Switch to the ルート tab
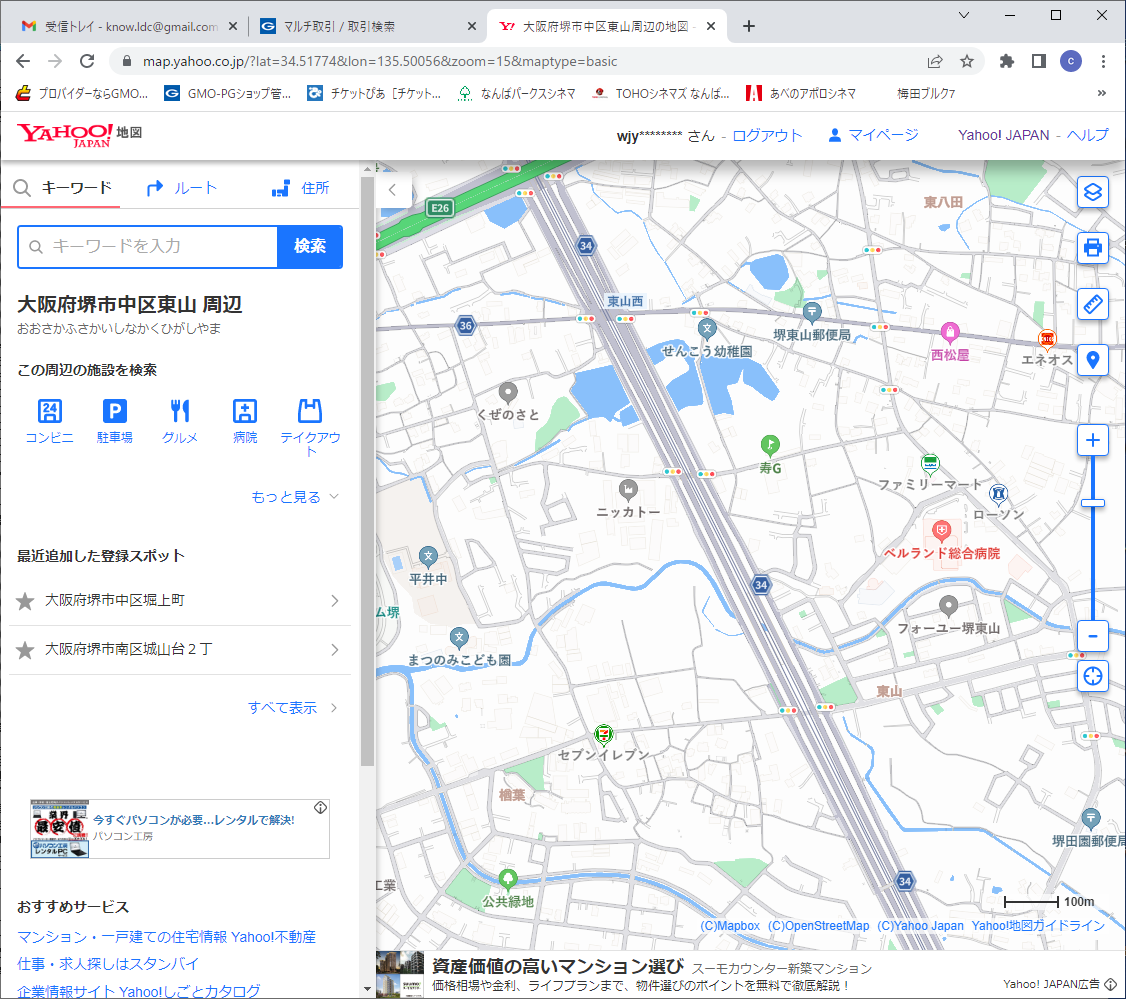Image resolution: width=1126 pixels, height=999 pixels. pyautogui.click(x=181, y=188)
